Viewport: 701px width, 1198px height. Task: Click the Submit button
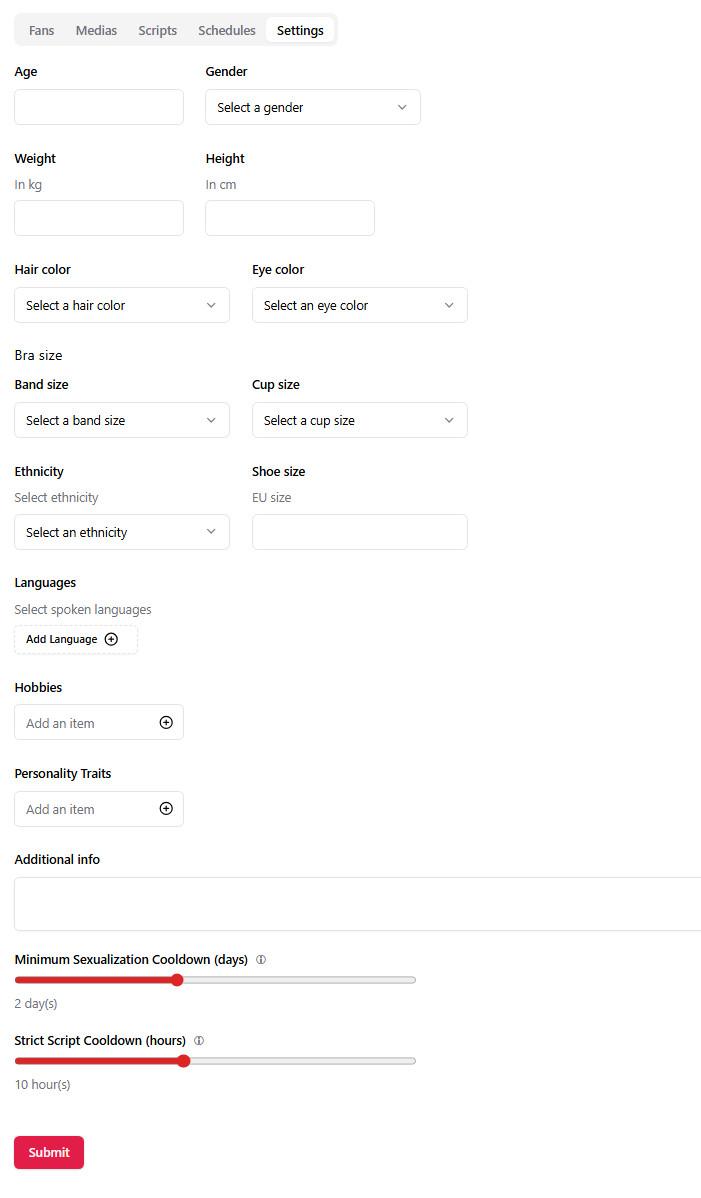click(x=49, y=1152)
